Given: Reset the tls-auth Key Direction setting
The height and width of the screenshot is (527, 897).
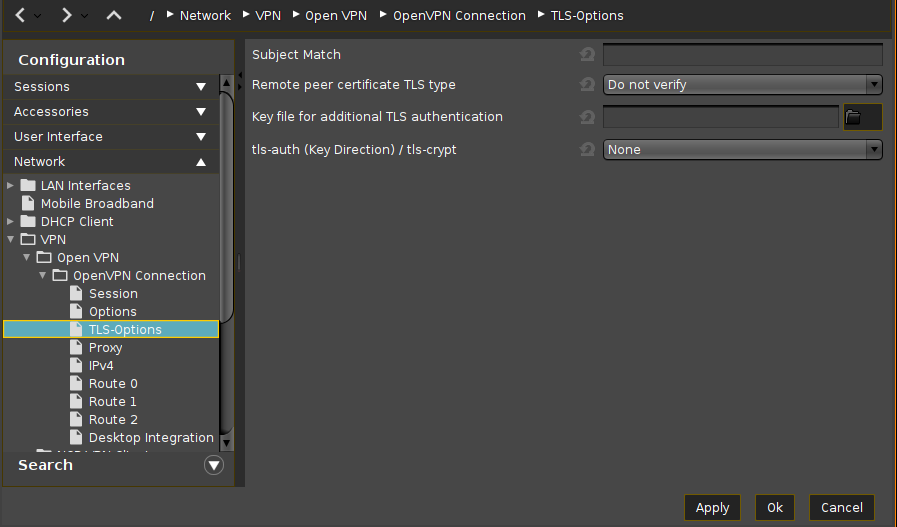Looking at the screenshot, I should point(587,150).
